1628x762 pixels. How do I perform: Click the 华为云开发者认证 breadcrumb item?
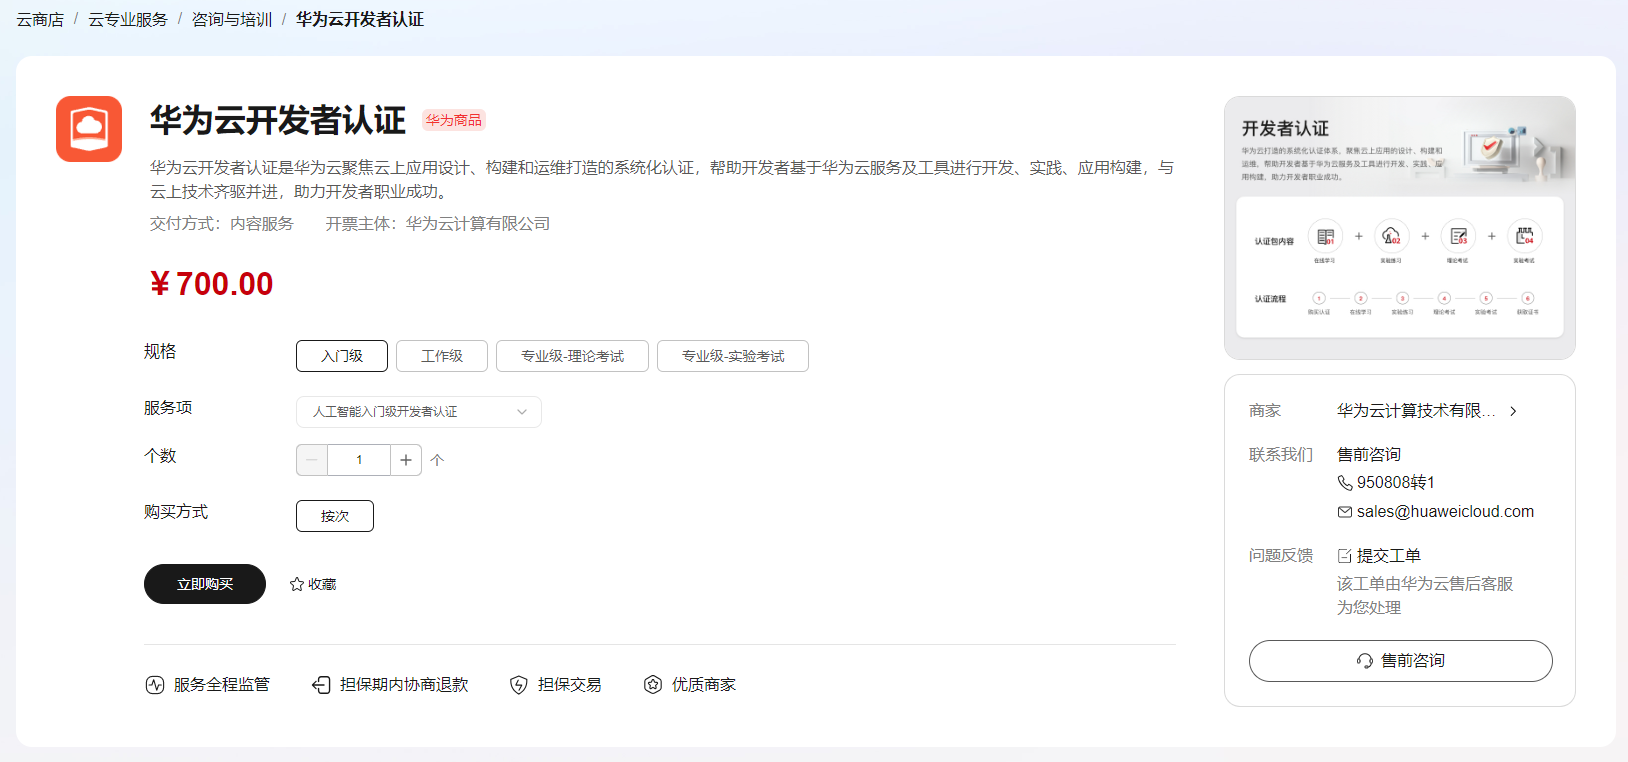(360, 20)
